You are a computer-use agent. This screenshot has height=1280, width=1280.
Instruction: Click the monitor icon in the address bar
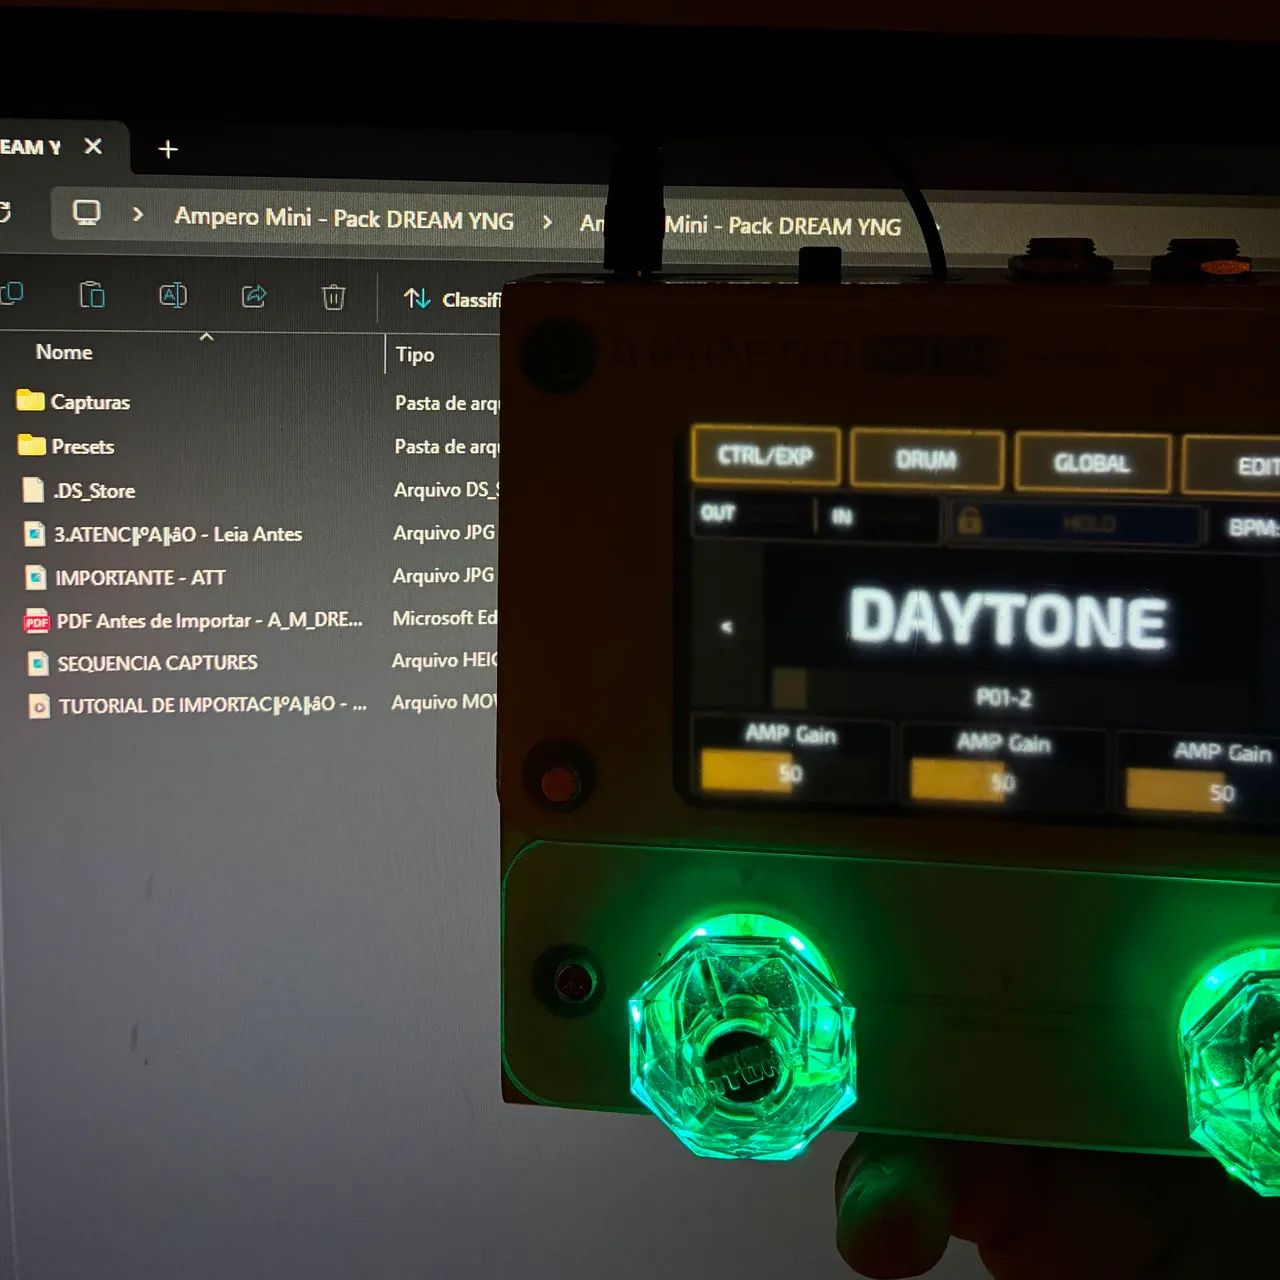click(x=87, y=212)
